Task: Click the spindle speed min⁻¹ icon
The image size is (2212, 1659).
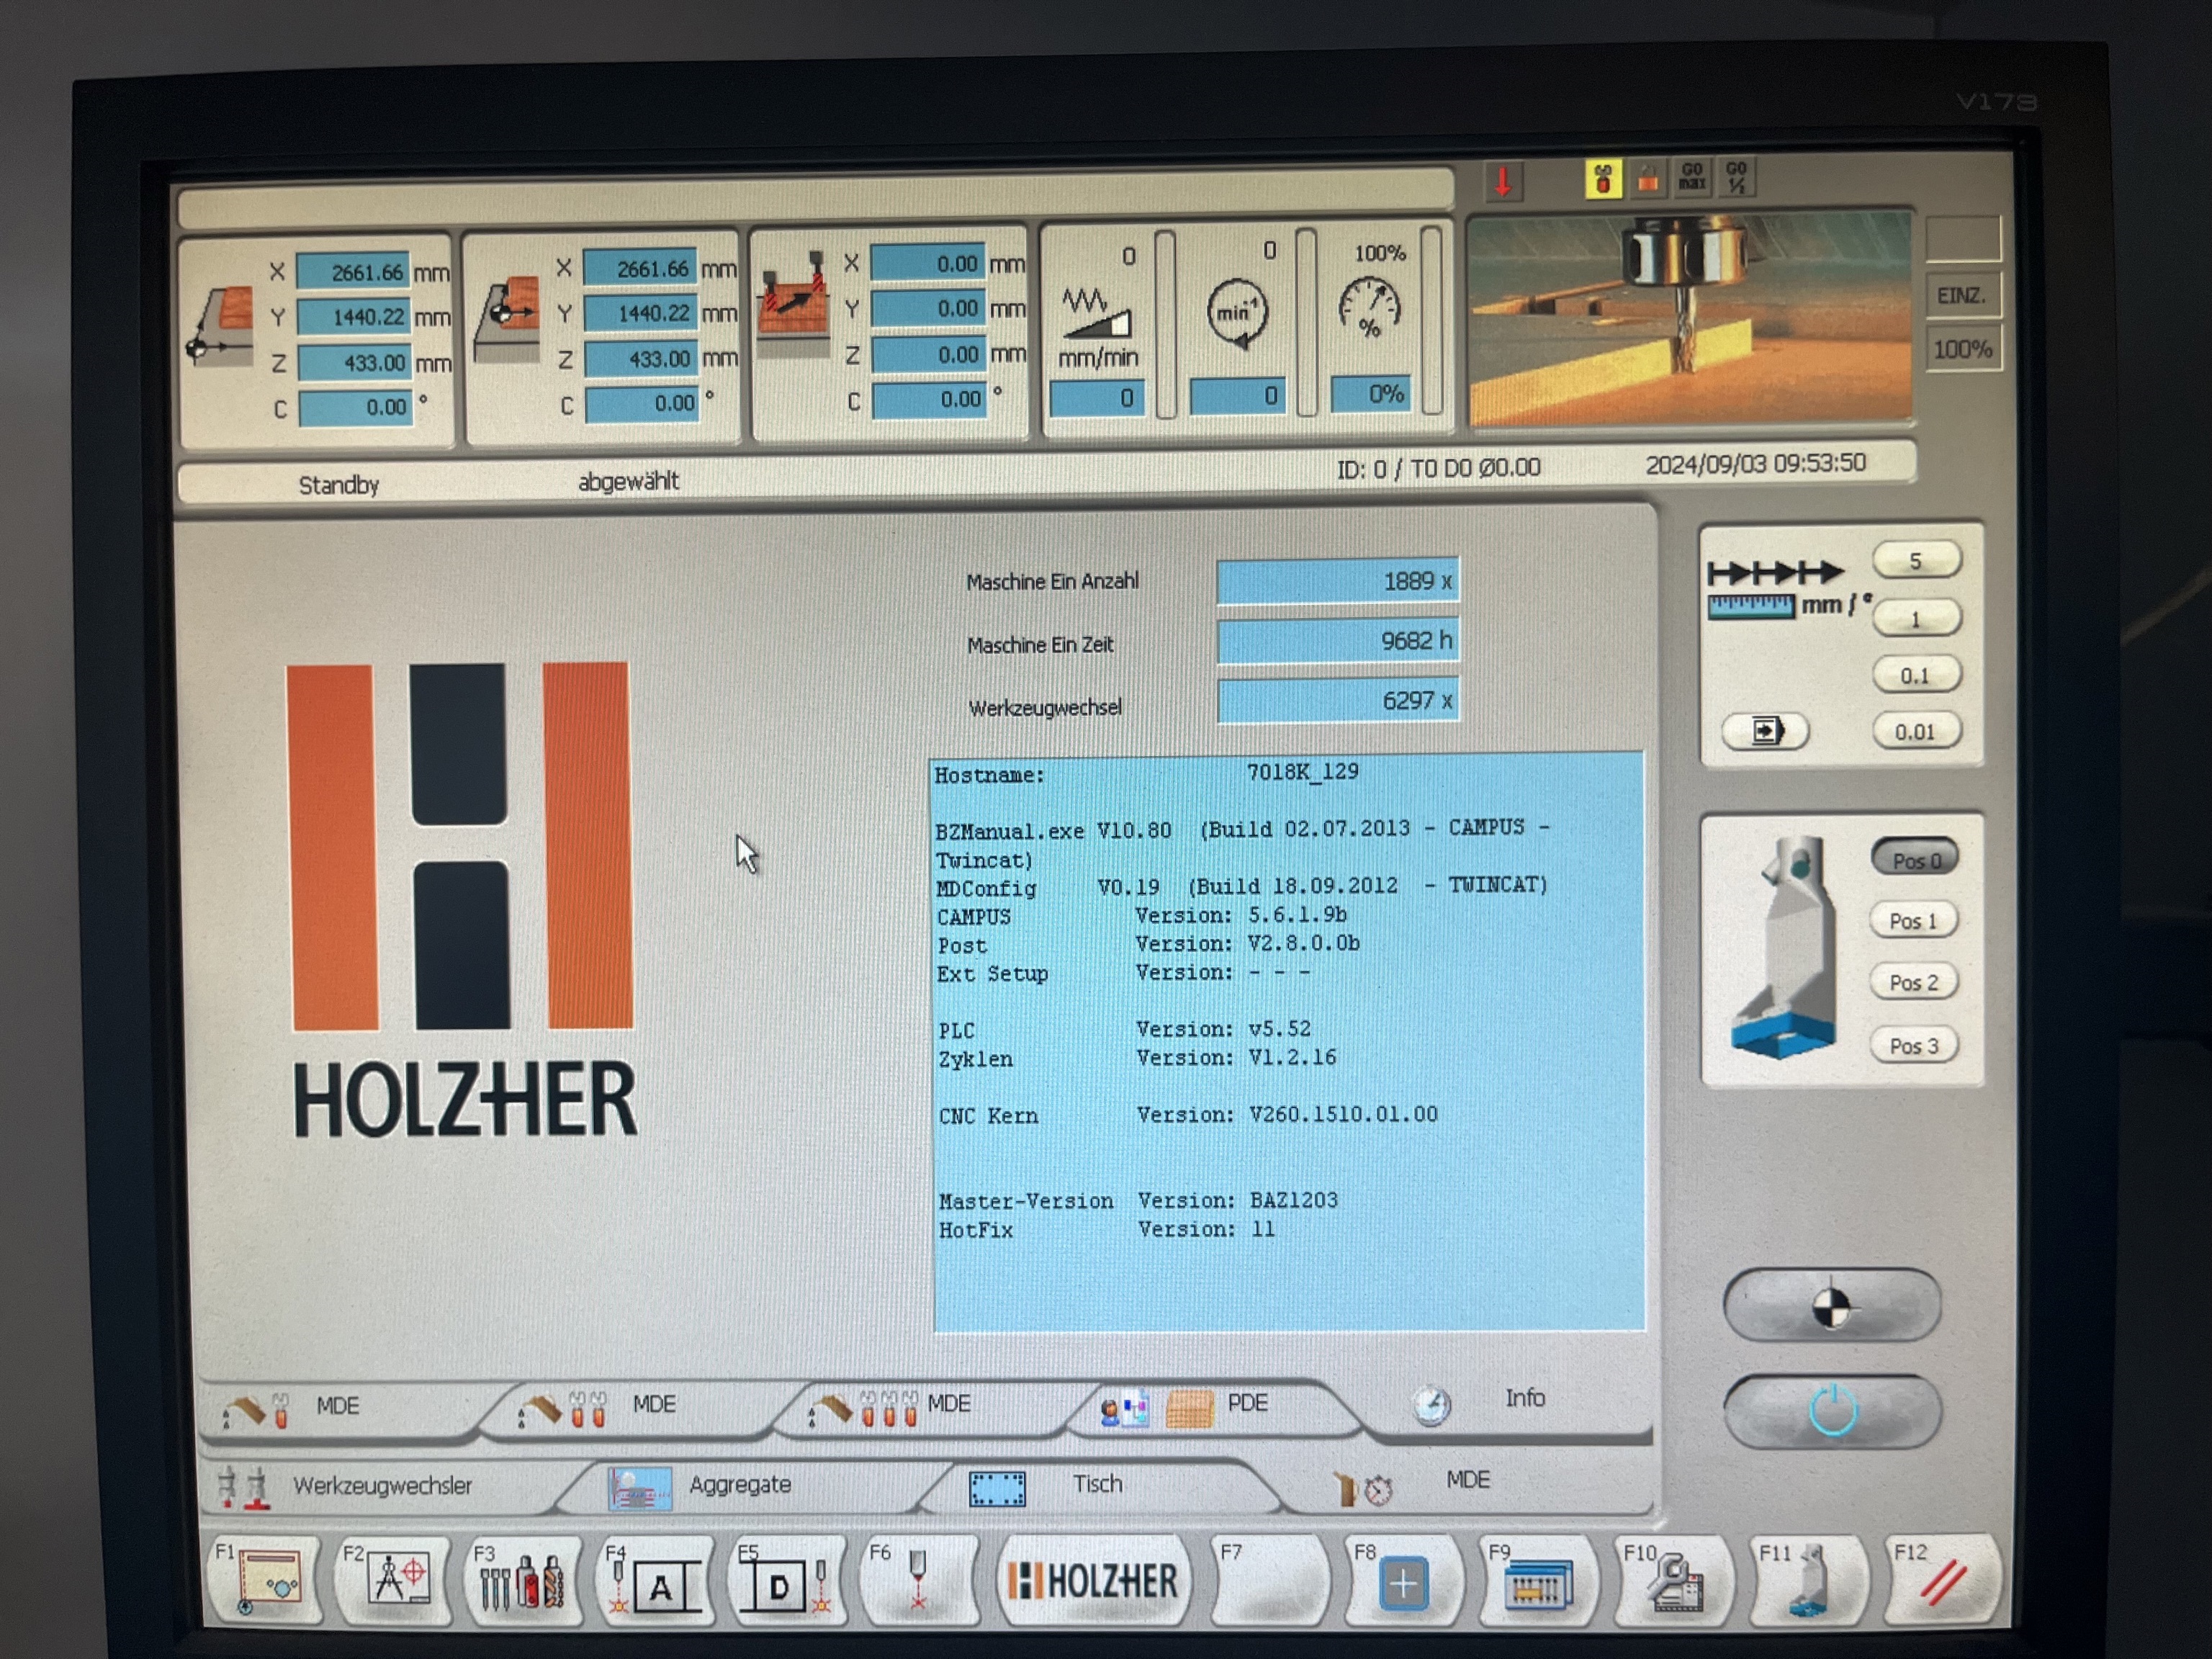Action: coord(1238,312)
